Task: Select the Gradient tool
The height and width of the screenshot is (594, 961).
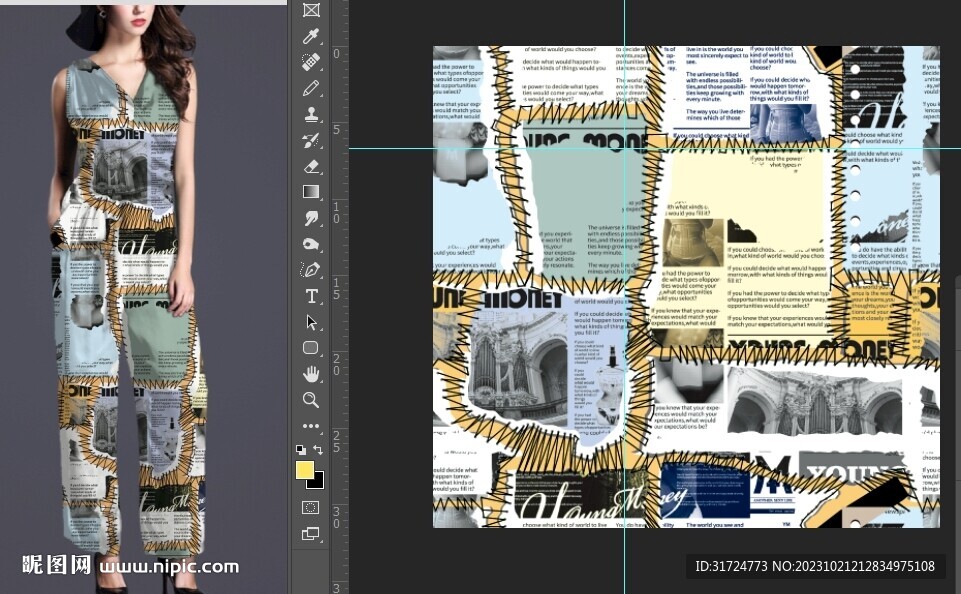Action: (311, 192)
